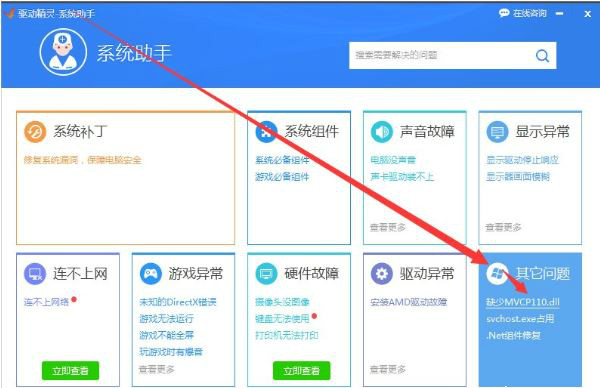Open 未知的DirectX错误 link

178,302
